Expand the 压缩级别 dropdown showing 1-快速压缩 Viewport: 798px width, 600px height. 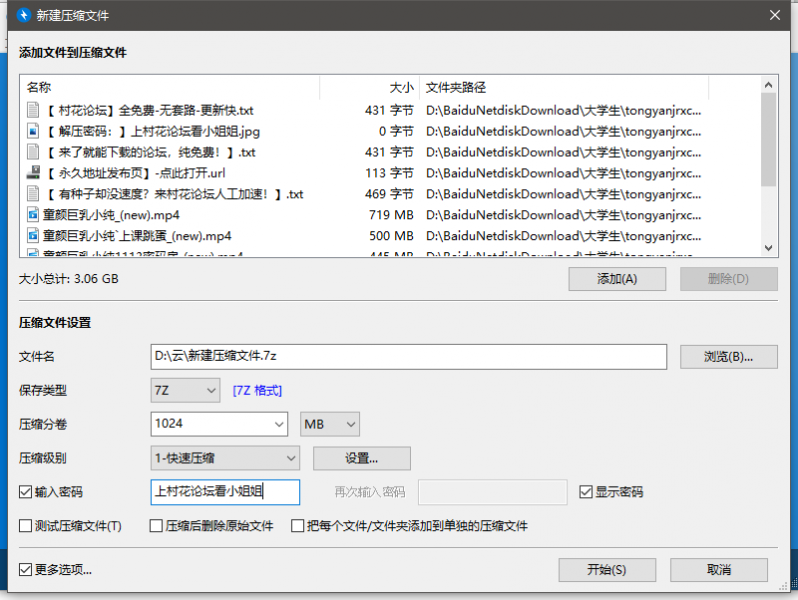coord(225,458)
